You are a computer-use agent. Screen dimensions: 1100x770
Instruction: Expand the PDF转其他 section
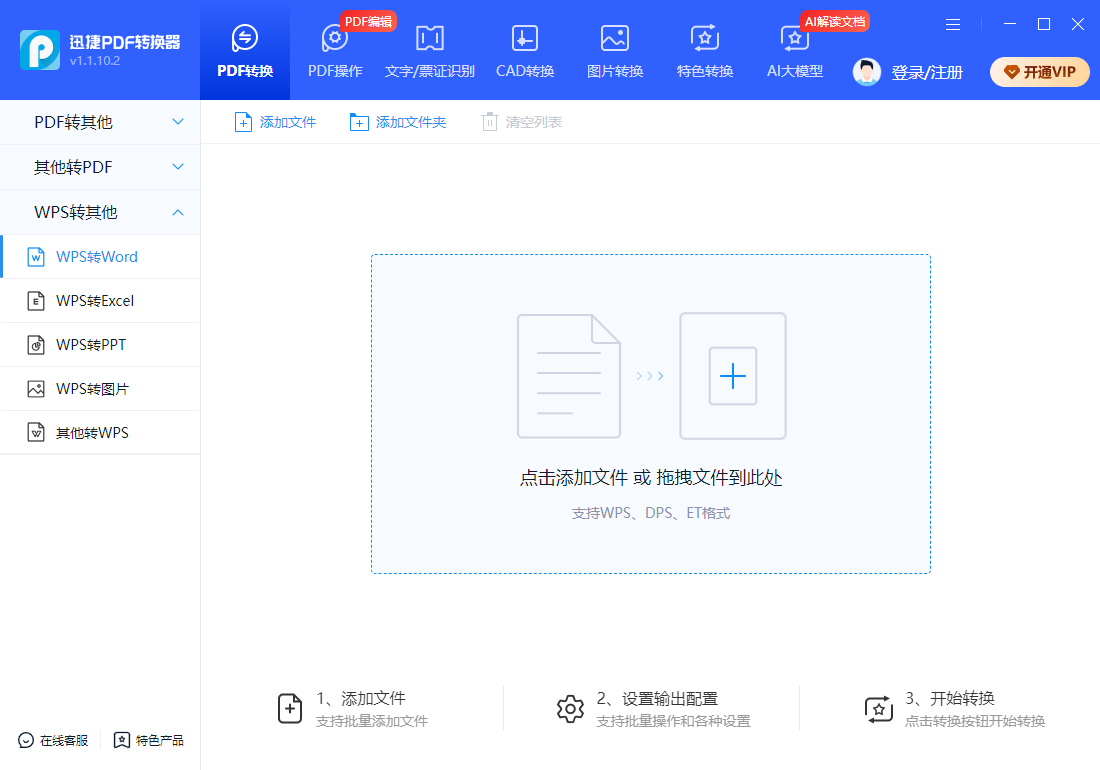(100, 122)
